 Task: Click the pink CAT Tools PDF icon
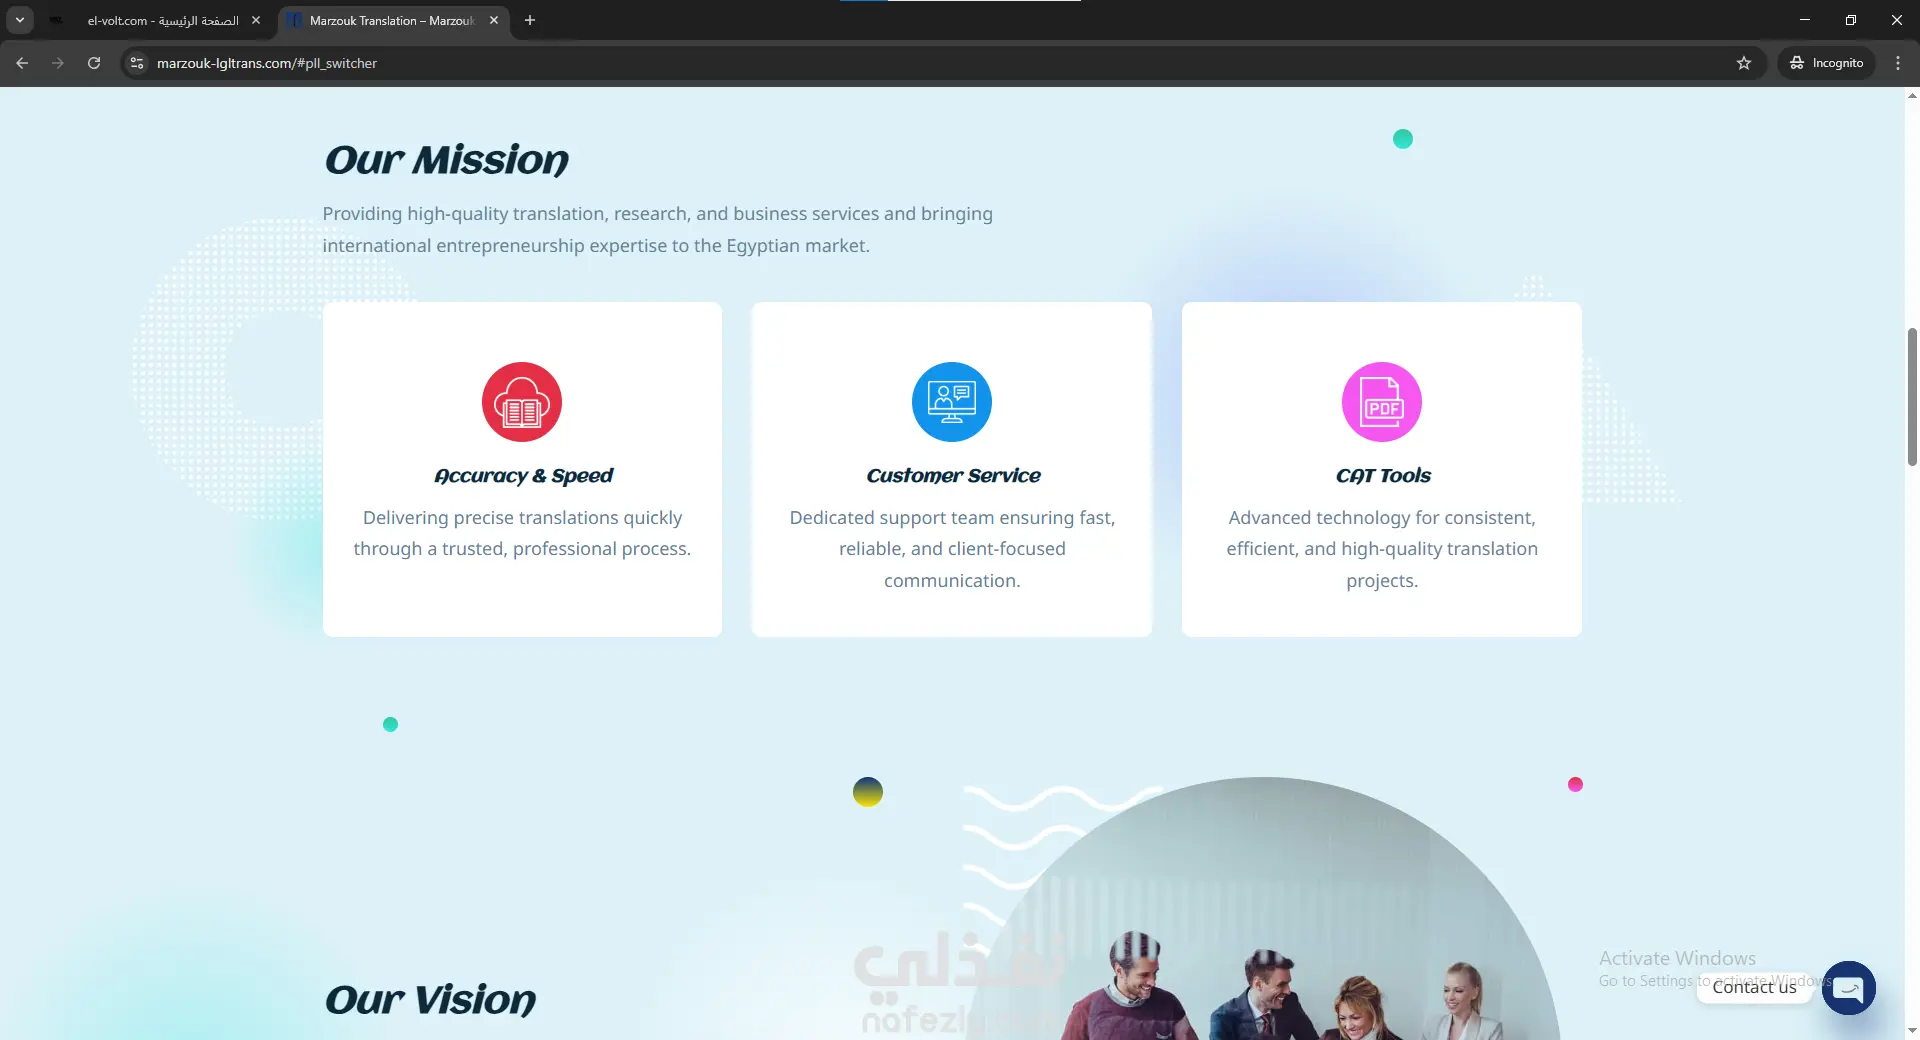(x=1382, y=402)
